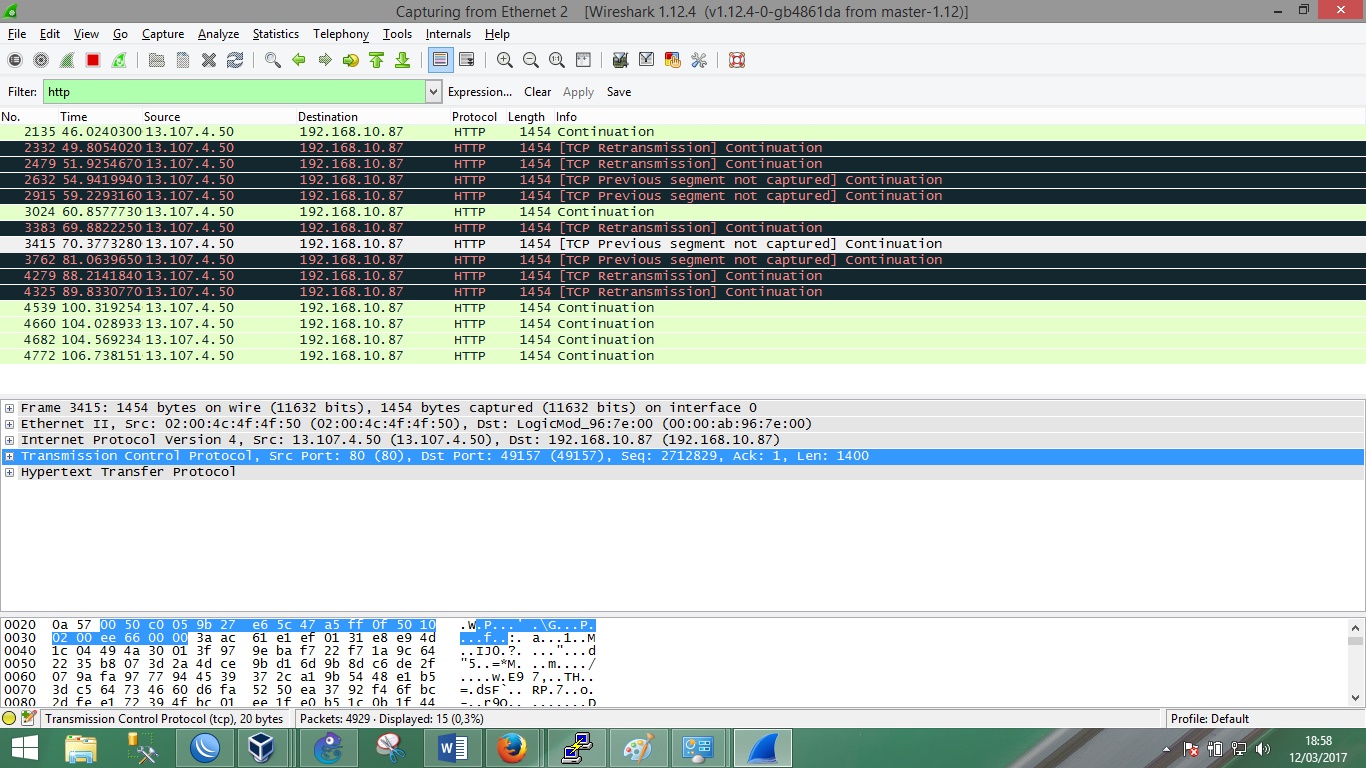Stop the running capture red square
Image resolution: width=1366 pixels, height=768 pixels.
[x=93, y=60]
